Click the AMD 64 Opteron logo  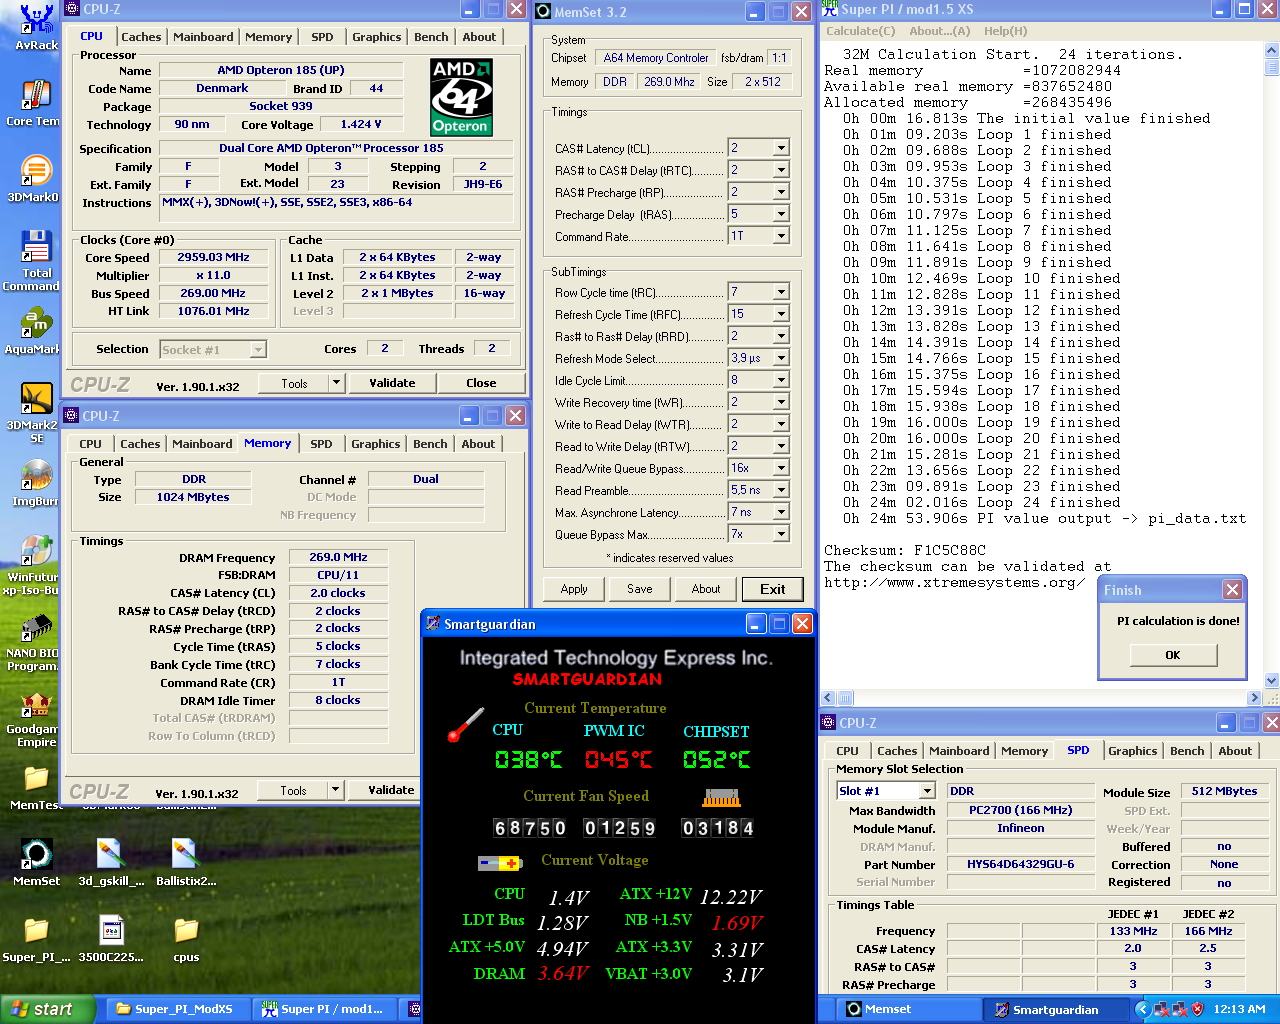click(x=461, y=96)
